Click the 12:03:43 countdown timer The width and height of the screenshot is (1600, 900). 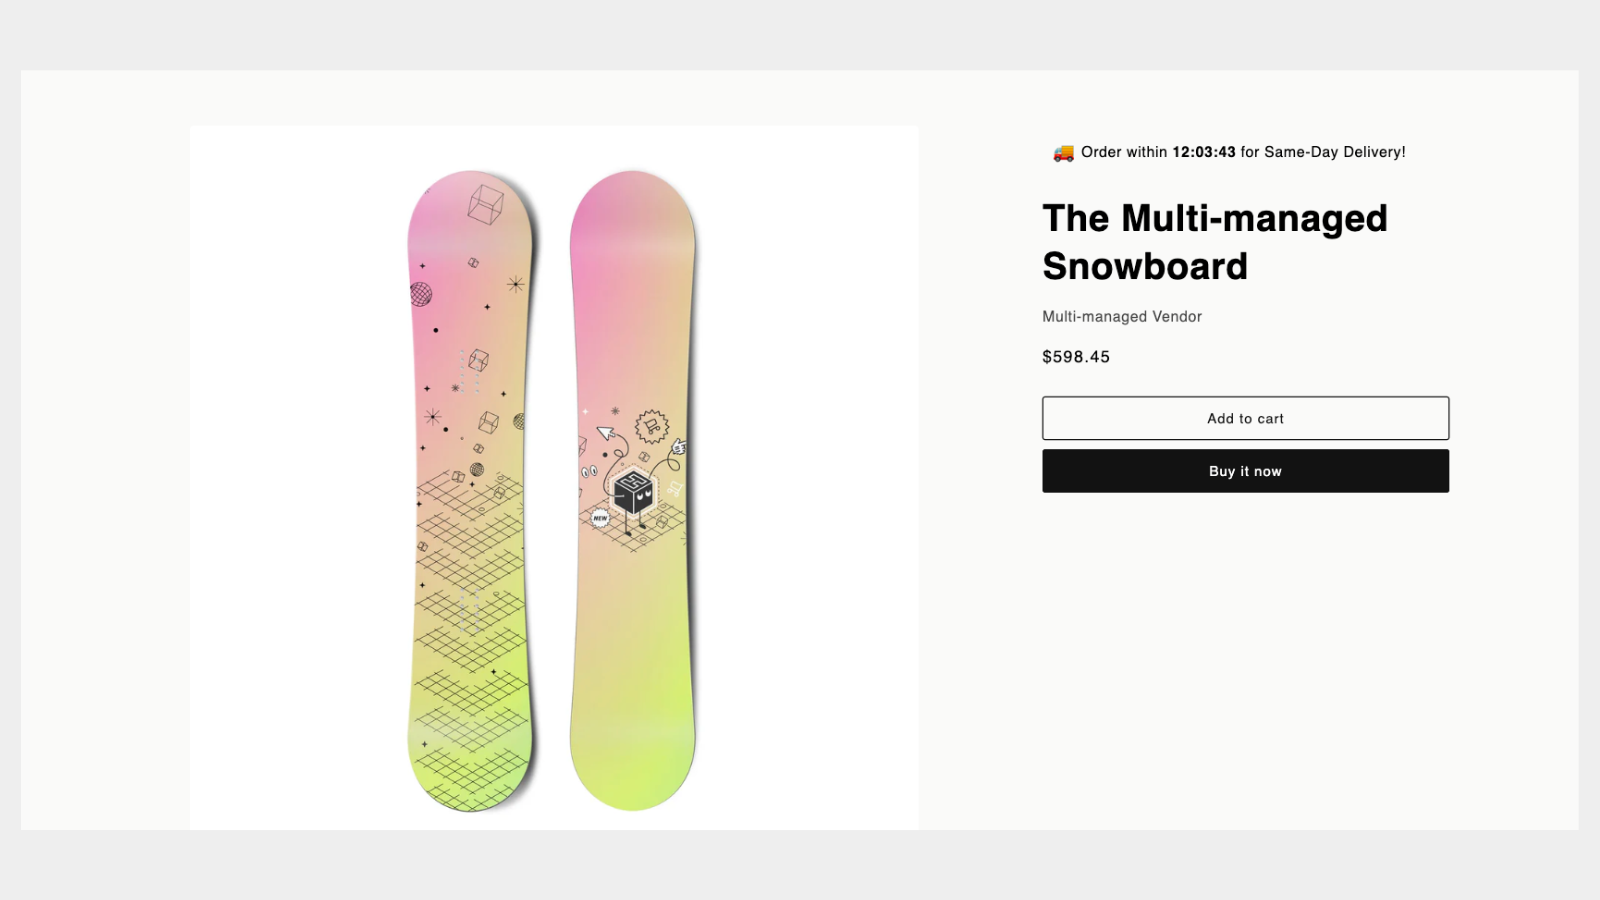(1203, 152)
